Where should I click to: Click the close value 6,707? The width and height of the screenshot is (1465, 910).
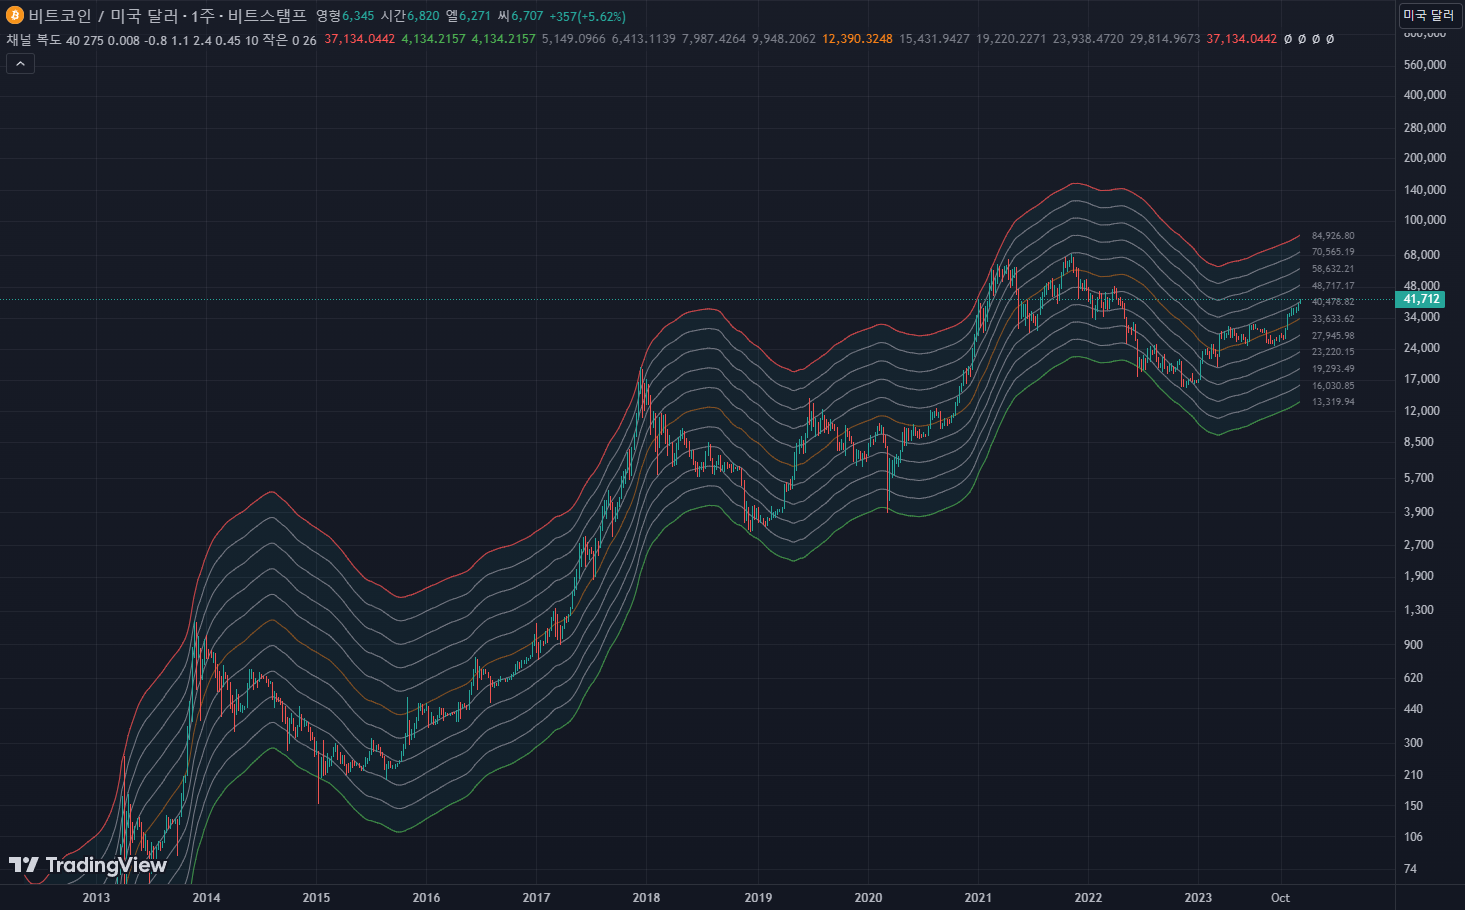527,16
